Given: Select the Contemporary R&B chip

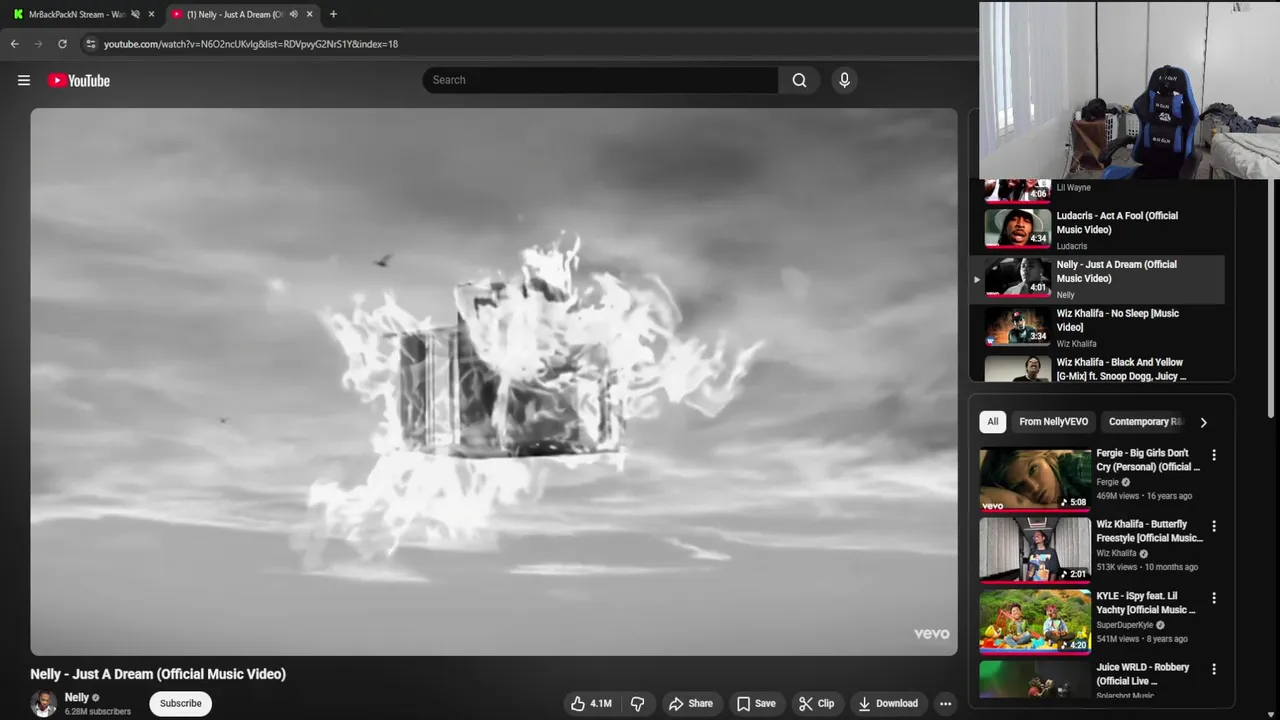Looking at the screenshot, I should tap(1145, 422).
